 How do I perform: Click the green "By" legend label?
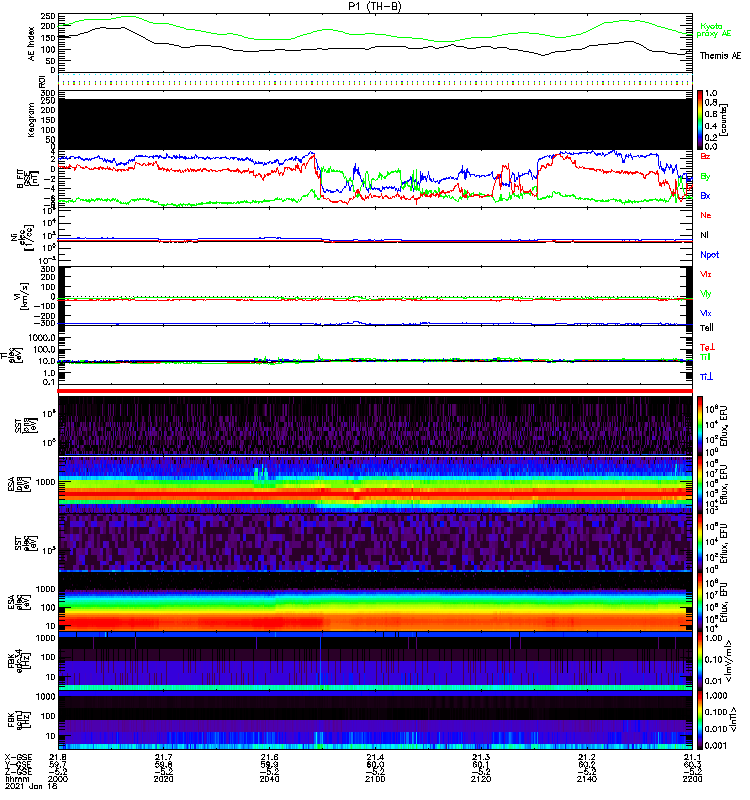click(705, 176)
